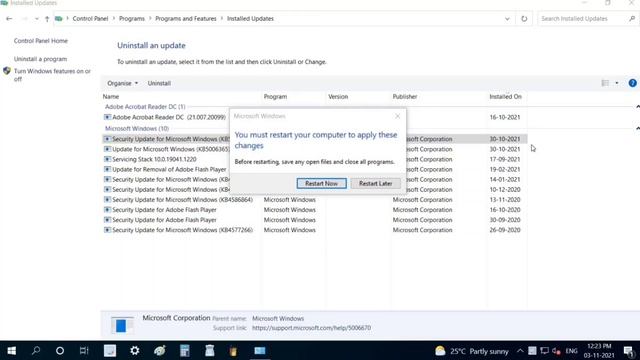Open the recent locations dropdown arrow
Viewport: 640px width, 360px height.
coord(37,19)
